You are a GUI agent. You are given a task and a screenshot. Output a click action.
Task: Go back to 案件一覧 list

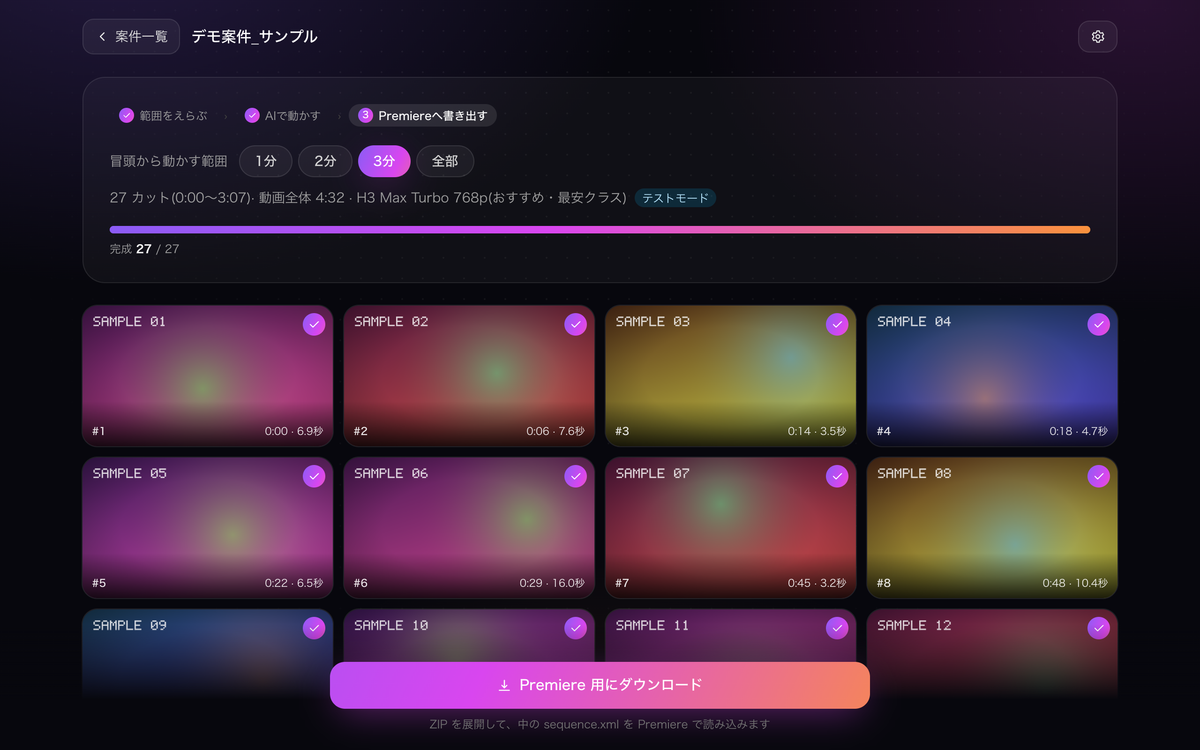point(131,37)
